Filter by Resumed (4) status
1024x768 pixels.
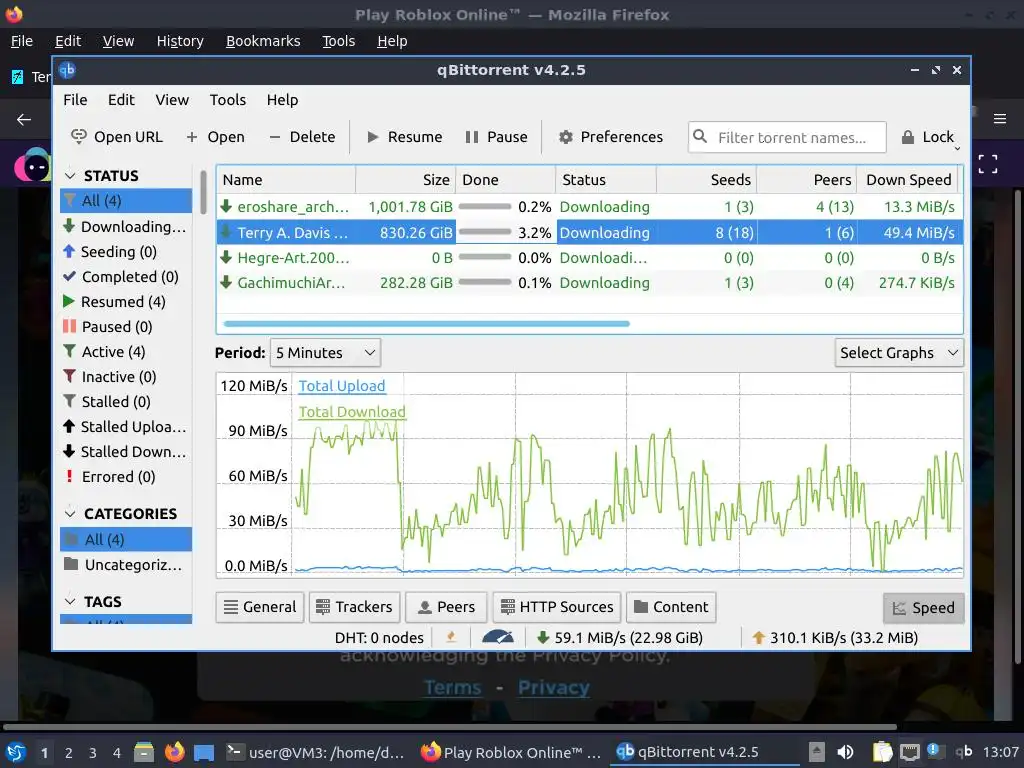(x=126, y=302)
